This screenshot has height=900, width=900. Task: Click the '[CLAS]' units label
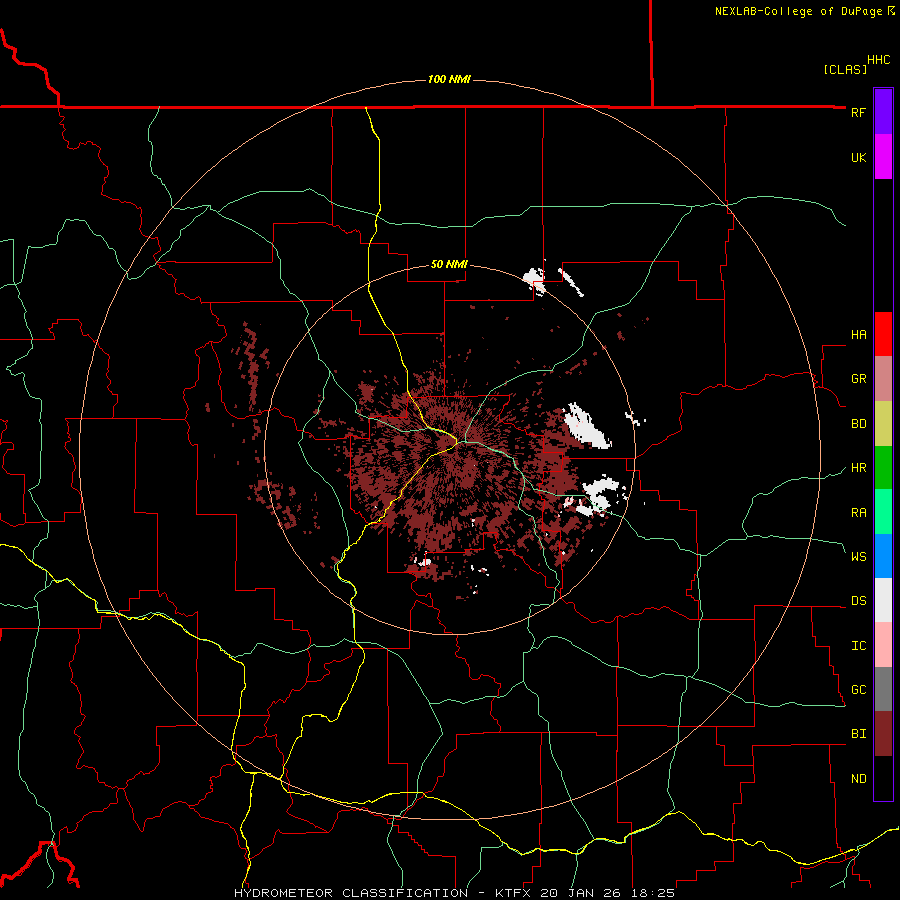pyautogui.click(x=845, y=69)
